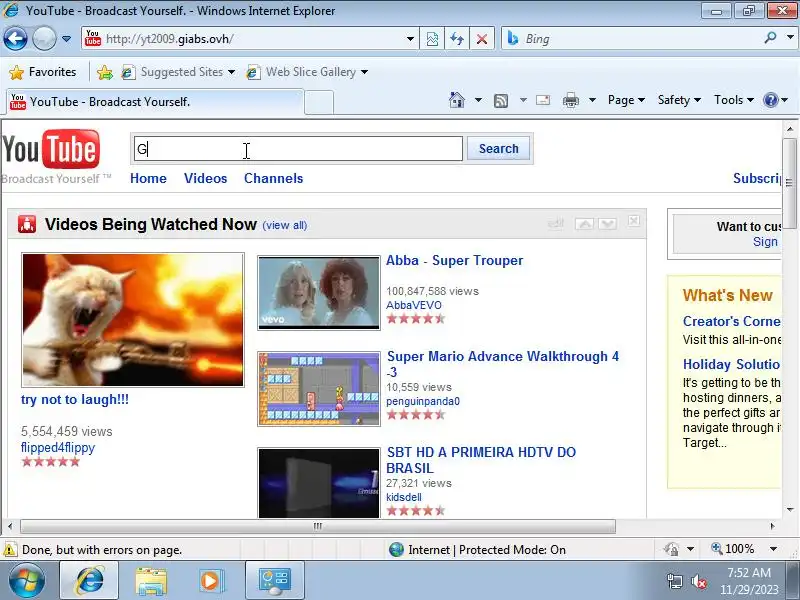The image size is (800, 600).
Task: Open a new blank tab
Action: click(319, 102)
